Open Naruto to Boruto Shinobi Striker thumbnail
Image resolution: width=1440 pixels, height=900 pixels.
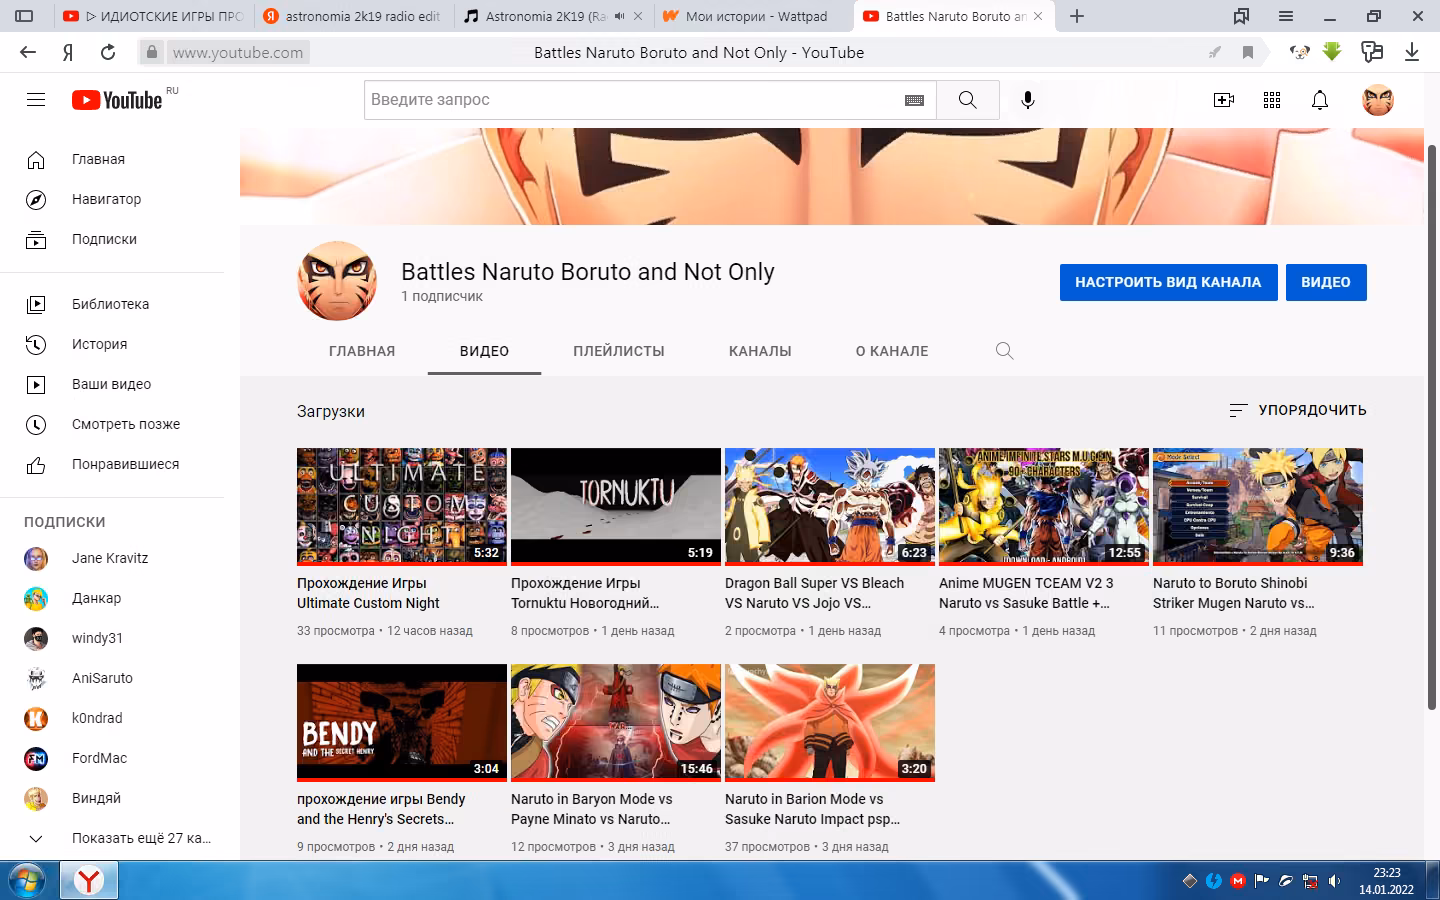[x=1258, y=506]
